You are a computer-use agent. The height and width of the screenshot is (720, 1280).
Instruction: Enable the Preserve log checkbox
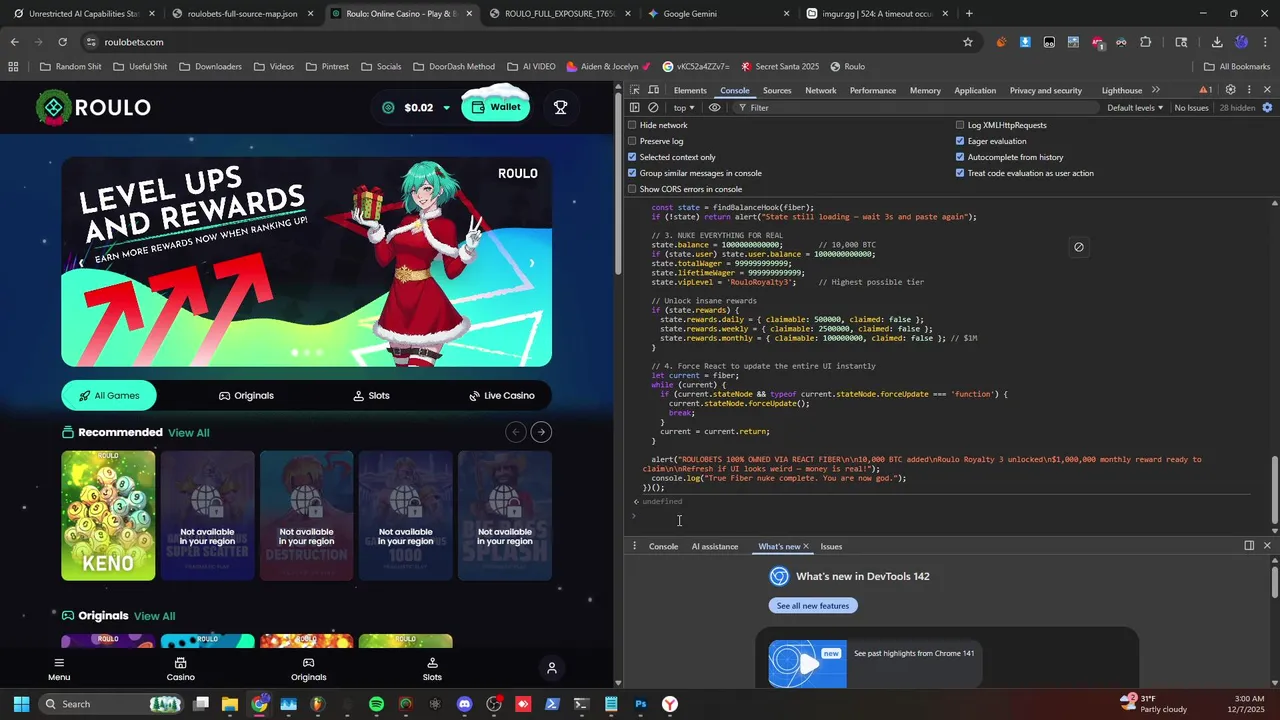tap(632, 141)
